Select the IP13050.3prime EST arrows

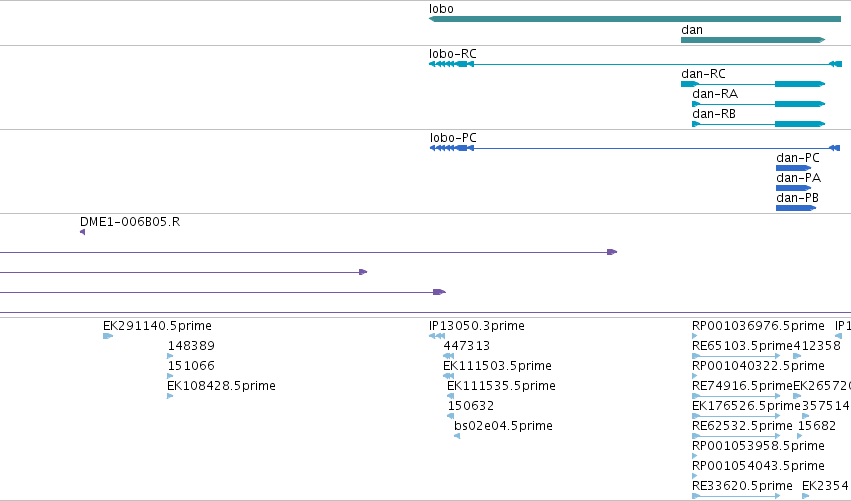pos(437,336)
